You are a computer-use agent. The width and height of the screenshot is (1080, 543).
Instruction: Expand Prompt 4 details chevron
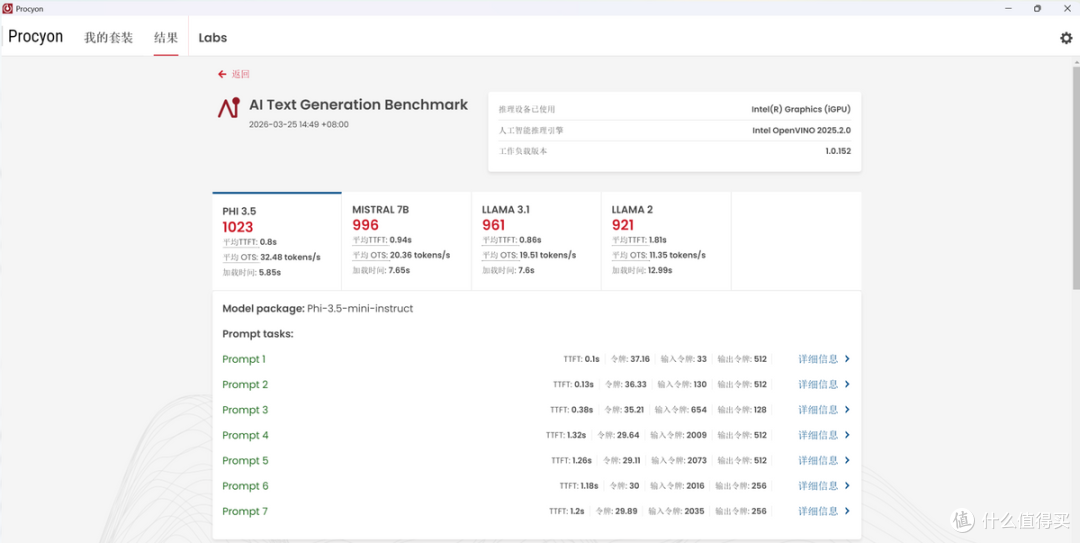click(847, 435)
